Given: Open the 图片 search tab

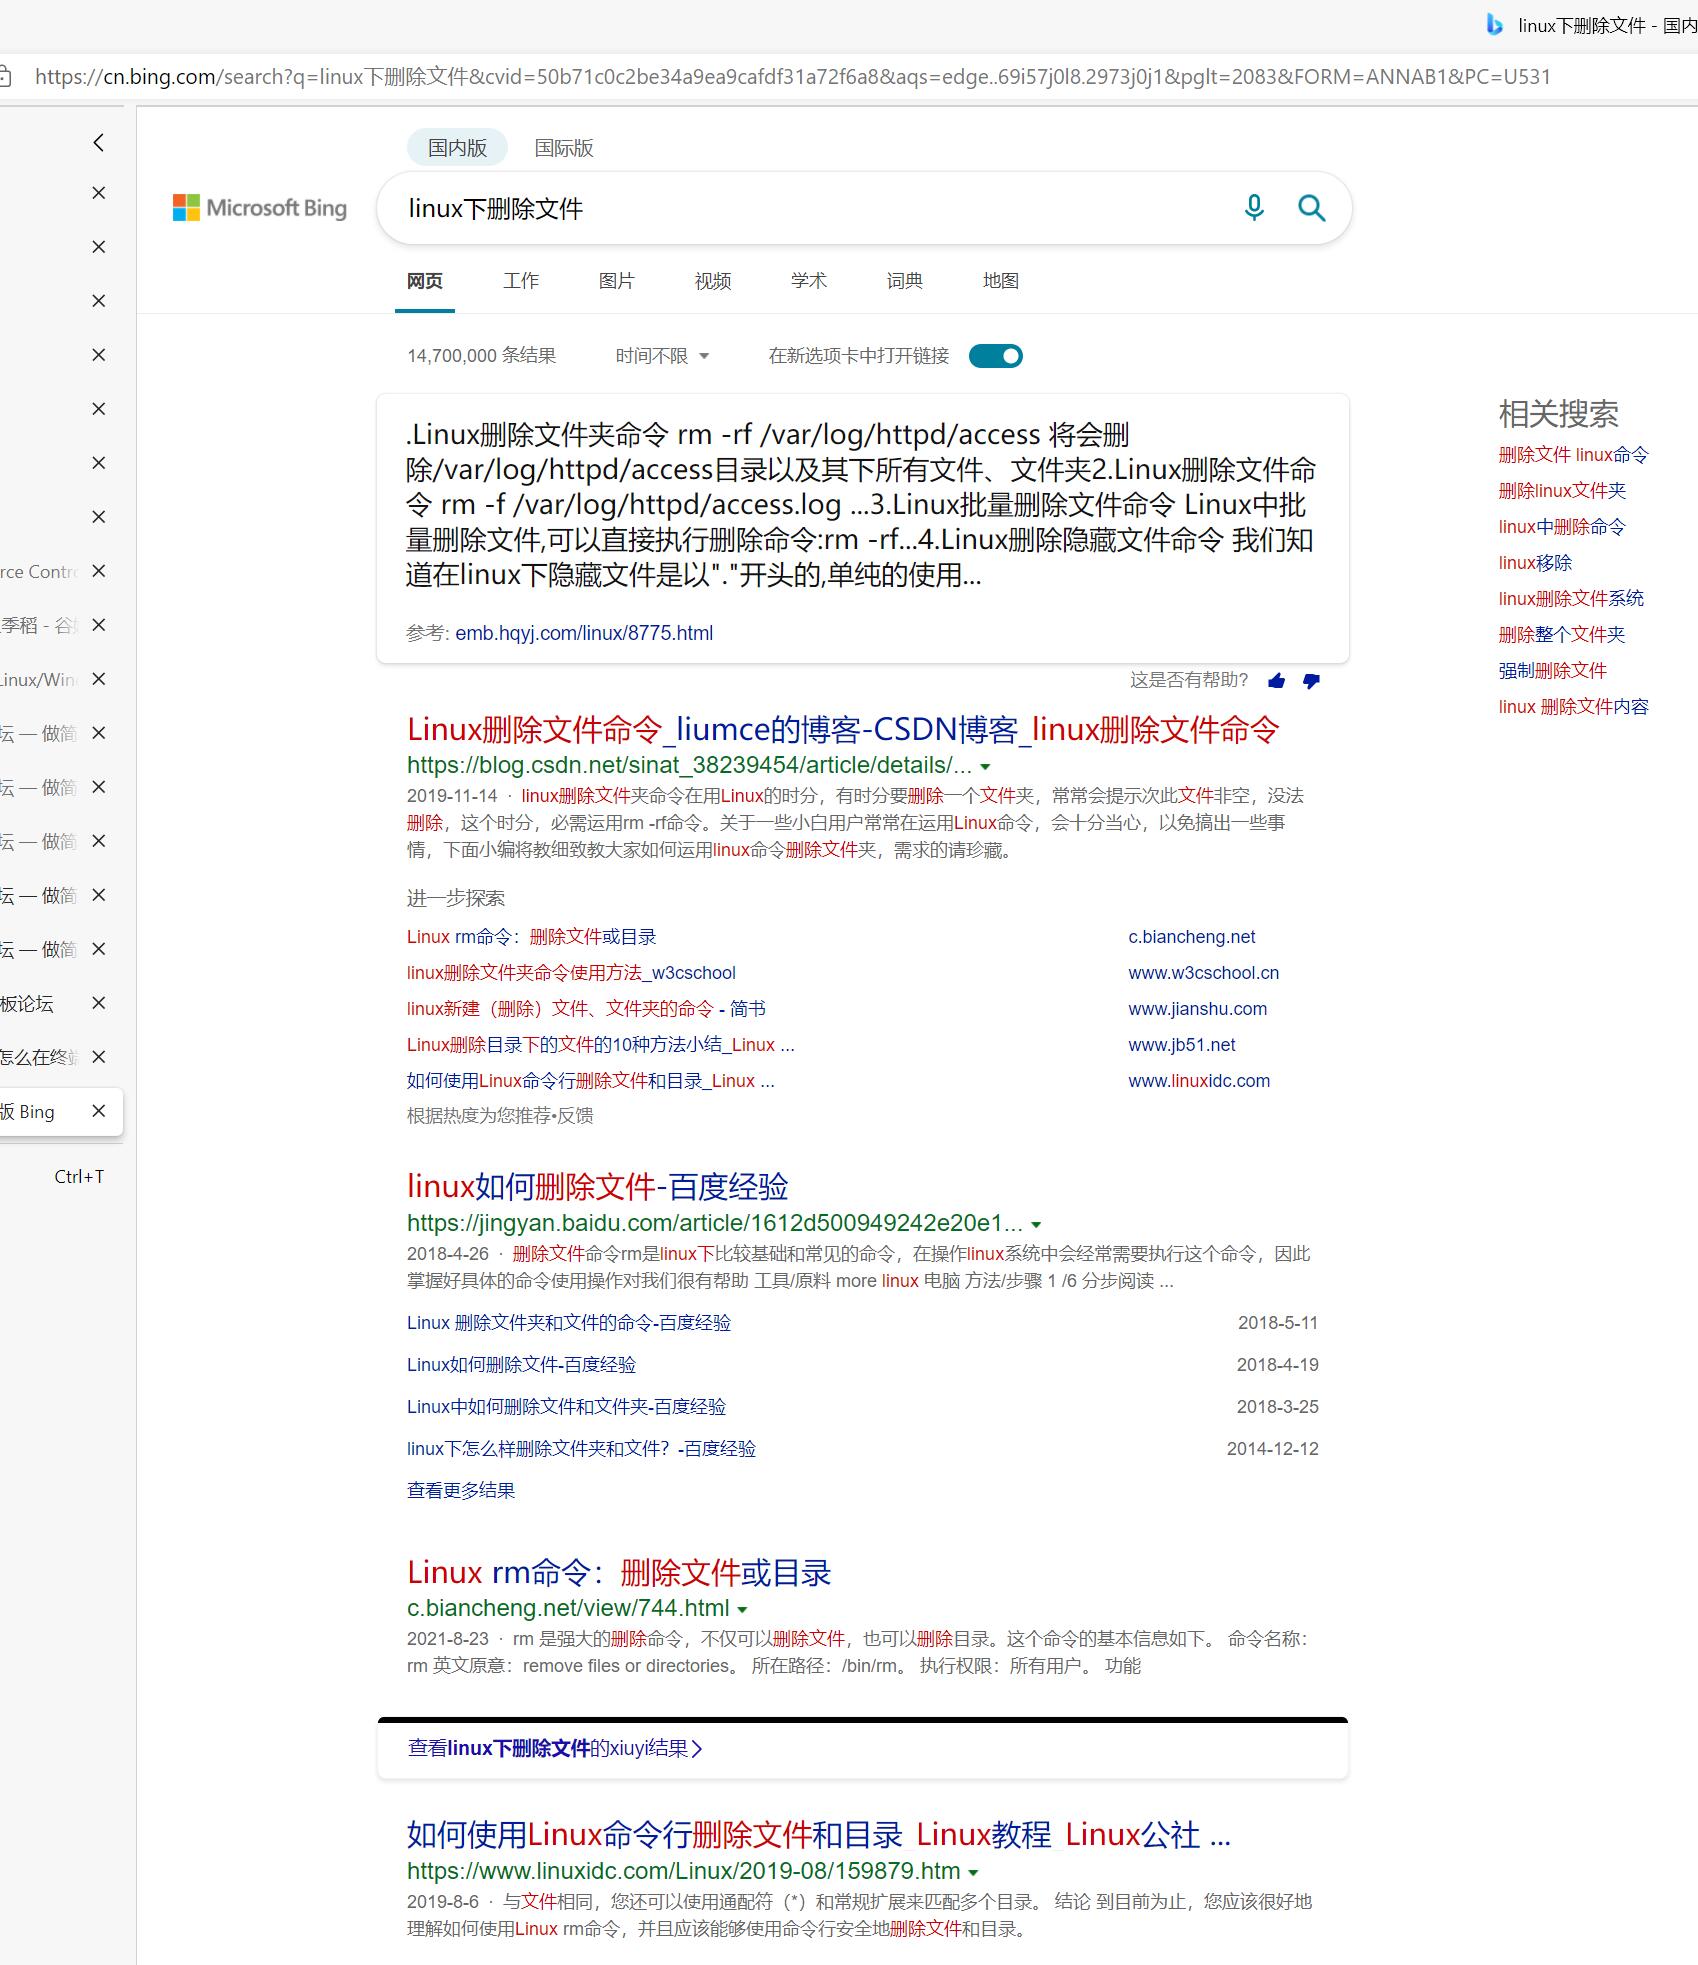Looking at the screenshot, I should (x=617, y=281).
